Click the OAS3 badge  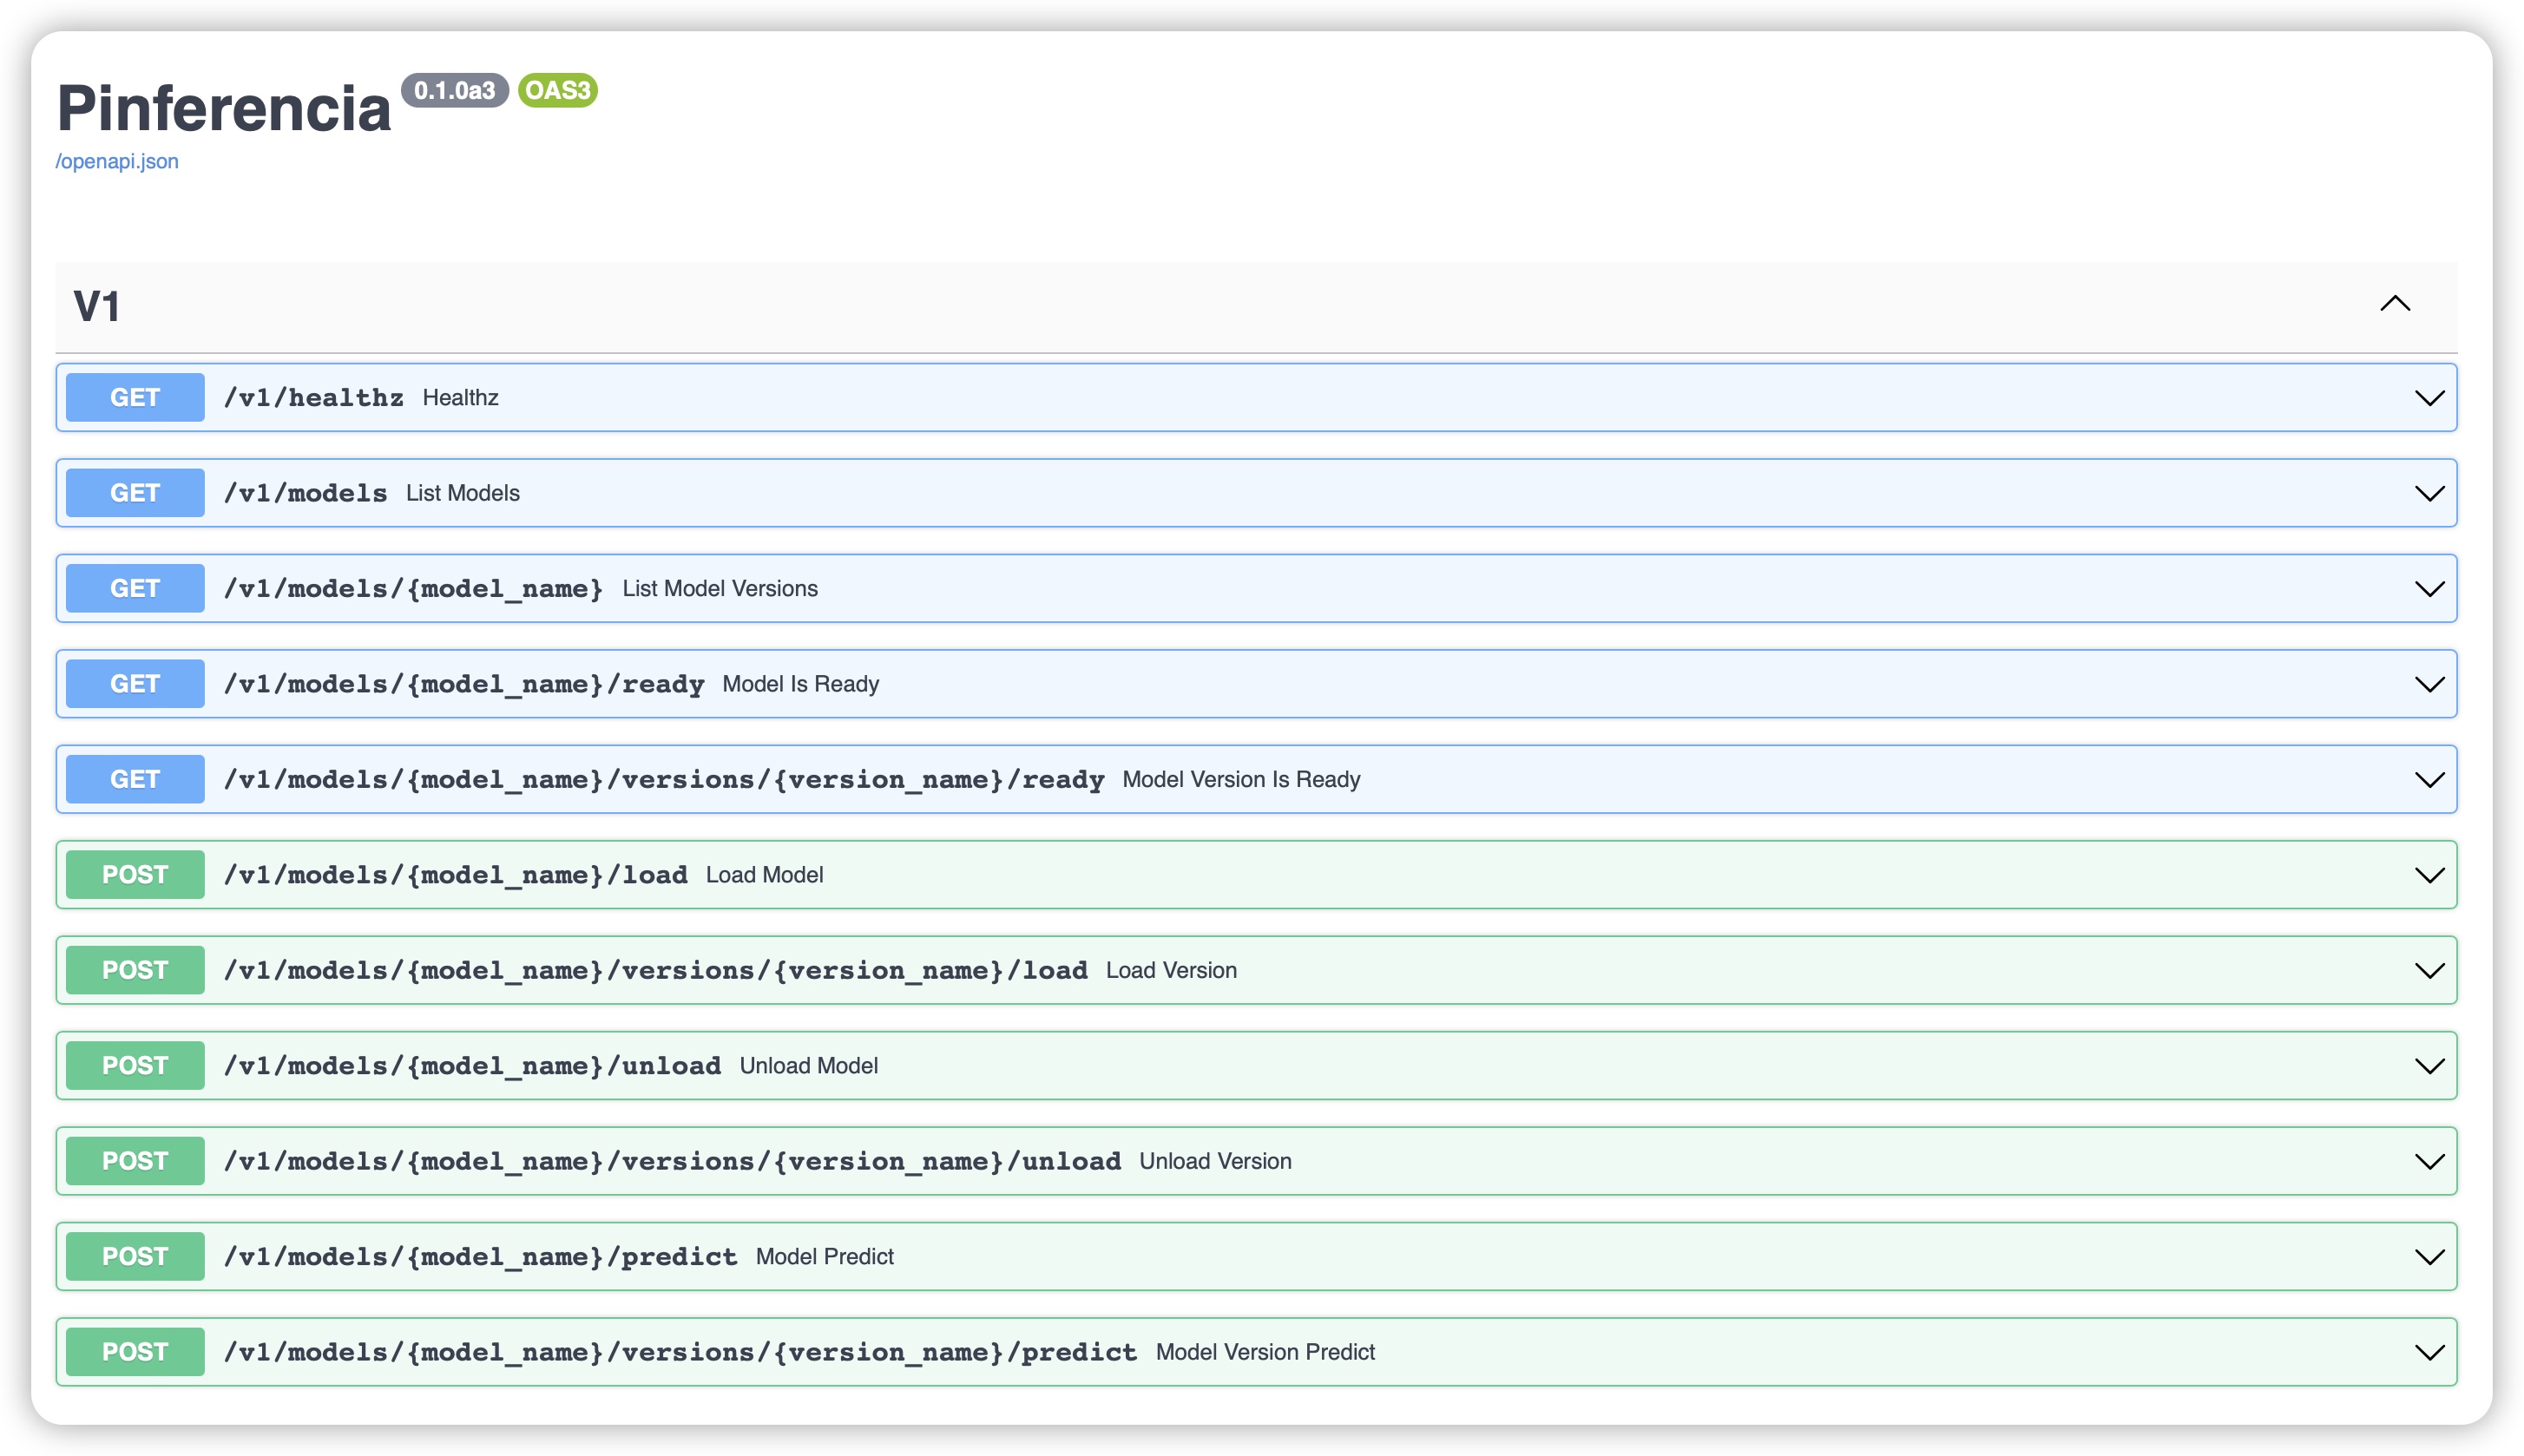pos(558,90)
